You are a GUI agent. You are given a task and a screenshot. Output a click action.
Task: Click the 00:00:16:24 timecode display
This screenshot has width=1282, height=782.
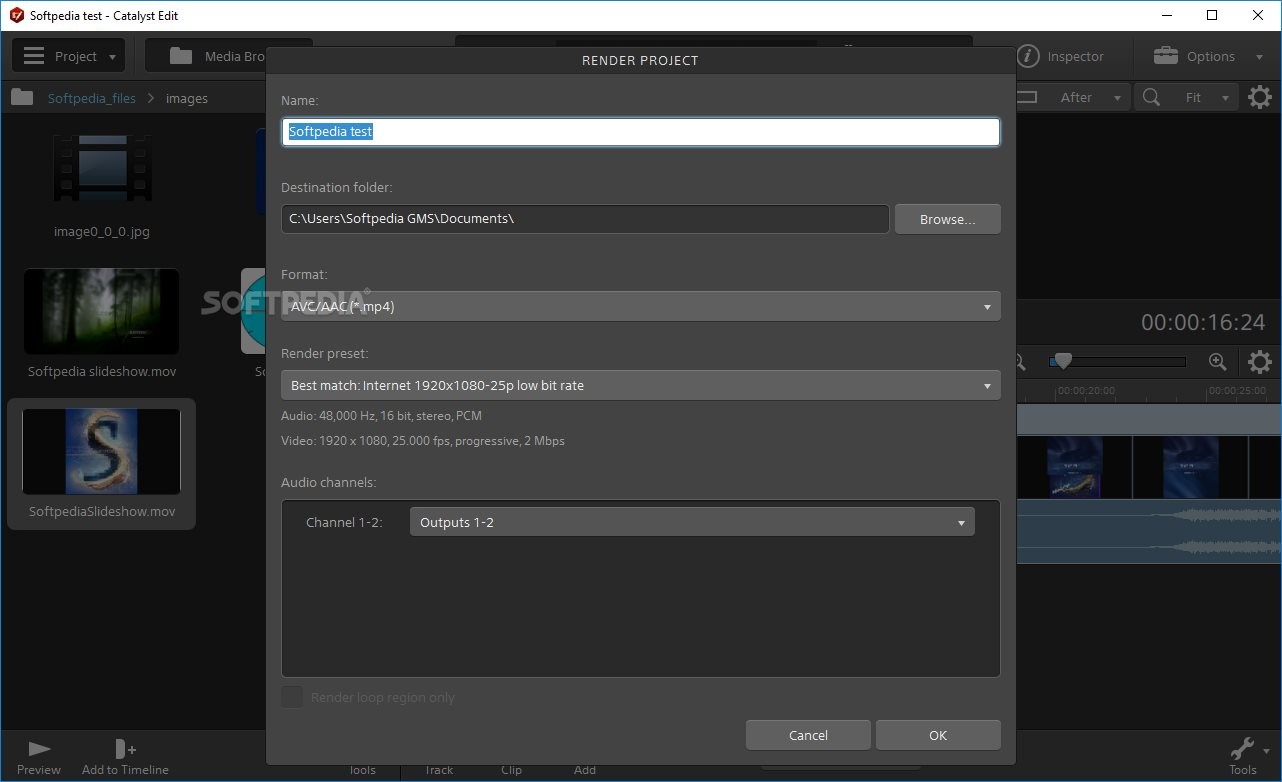click(1203, 322)
